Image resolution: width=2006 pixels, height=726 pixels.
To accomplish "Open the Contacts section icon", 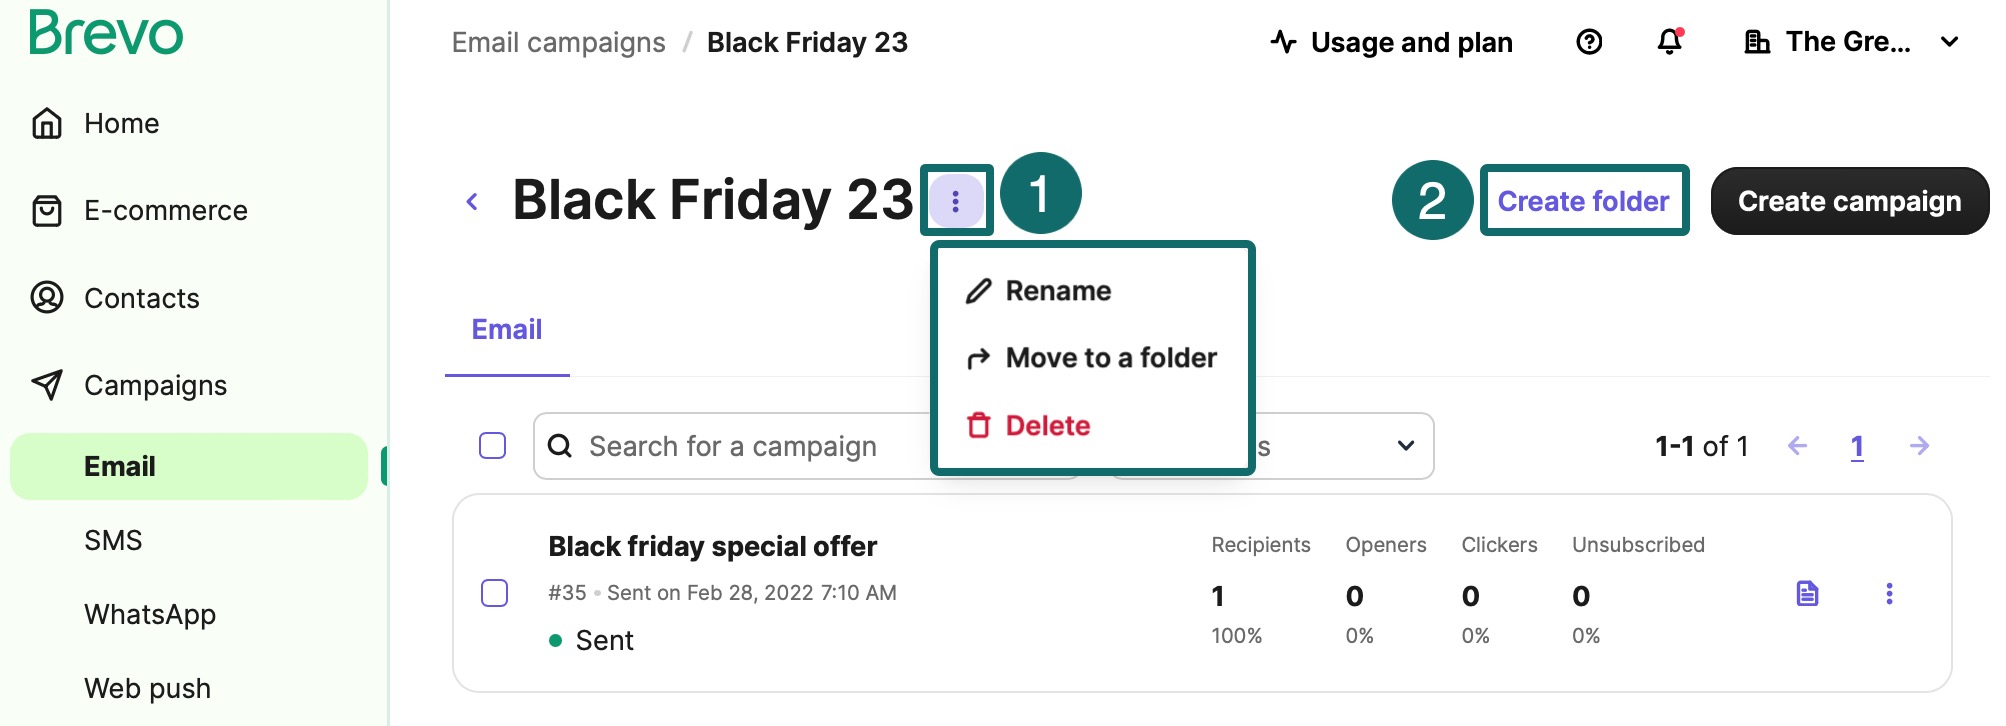I will coord(47,297).
